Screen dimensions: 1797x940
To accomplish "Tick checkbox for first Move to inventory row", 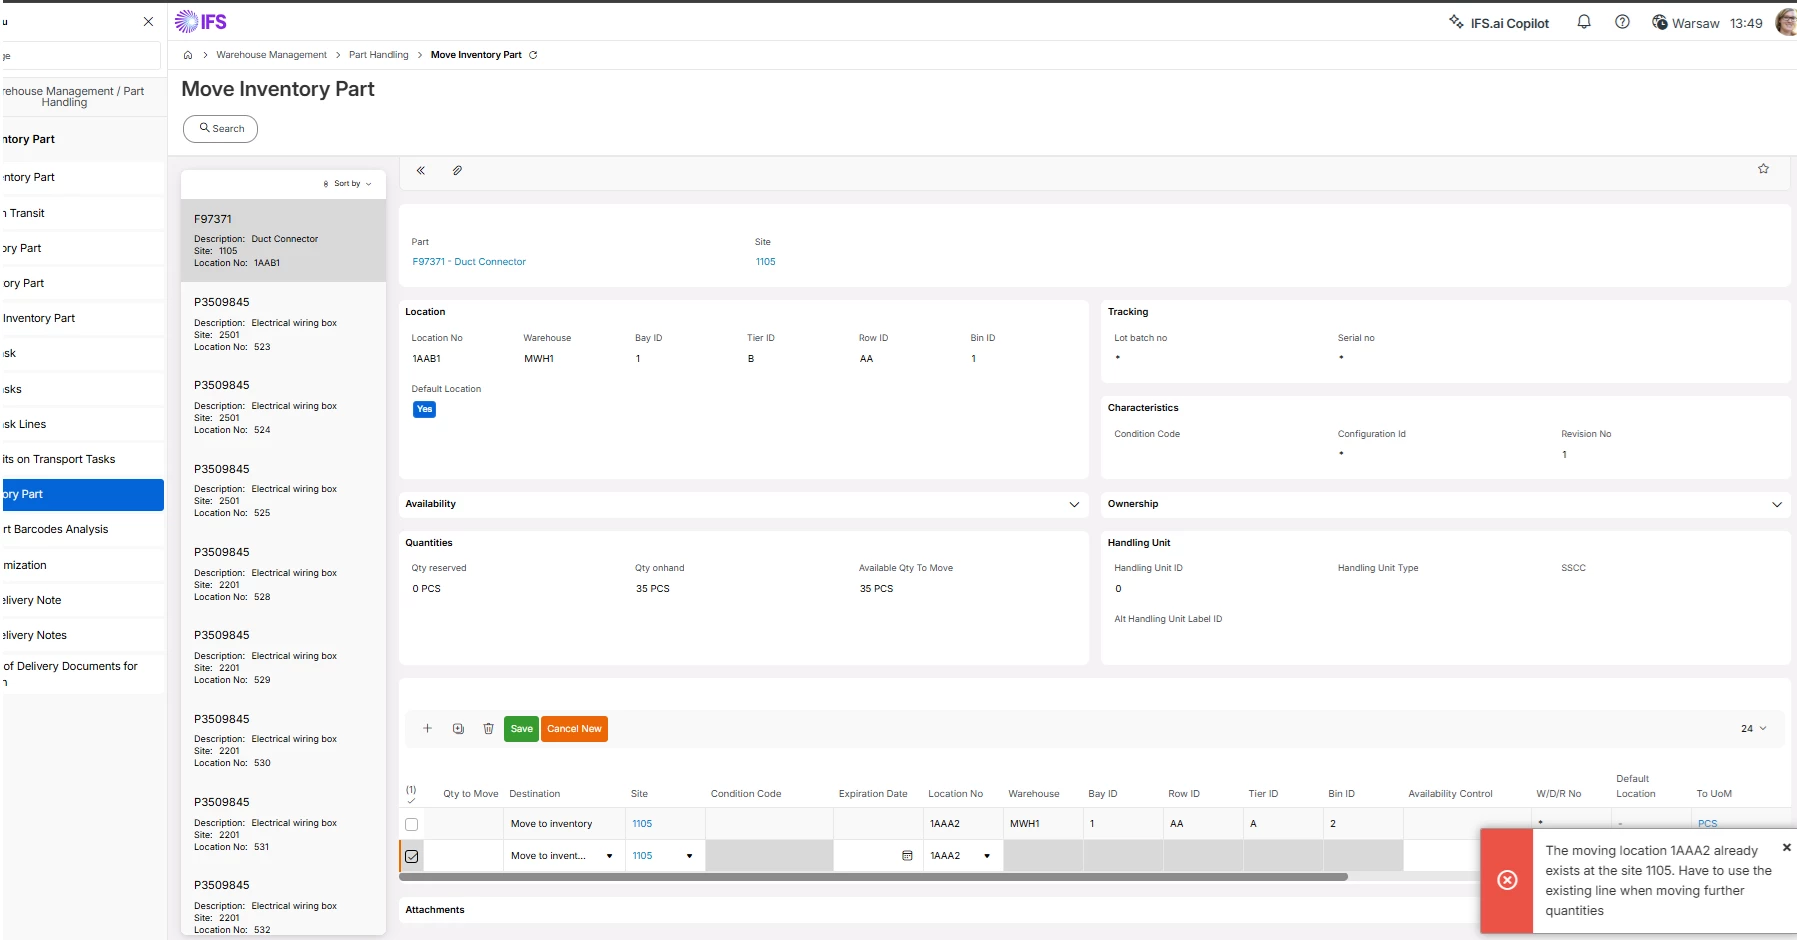I will (x=411, y=824).
